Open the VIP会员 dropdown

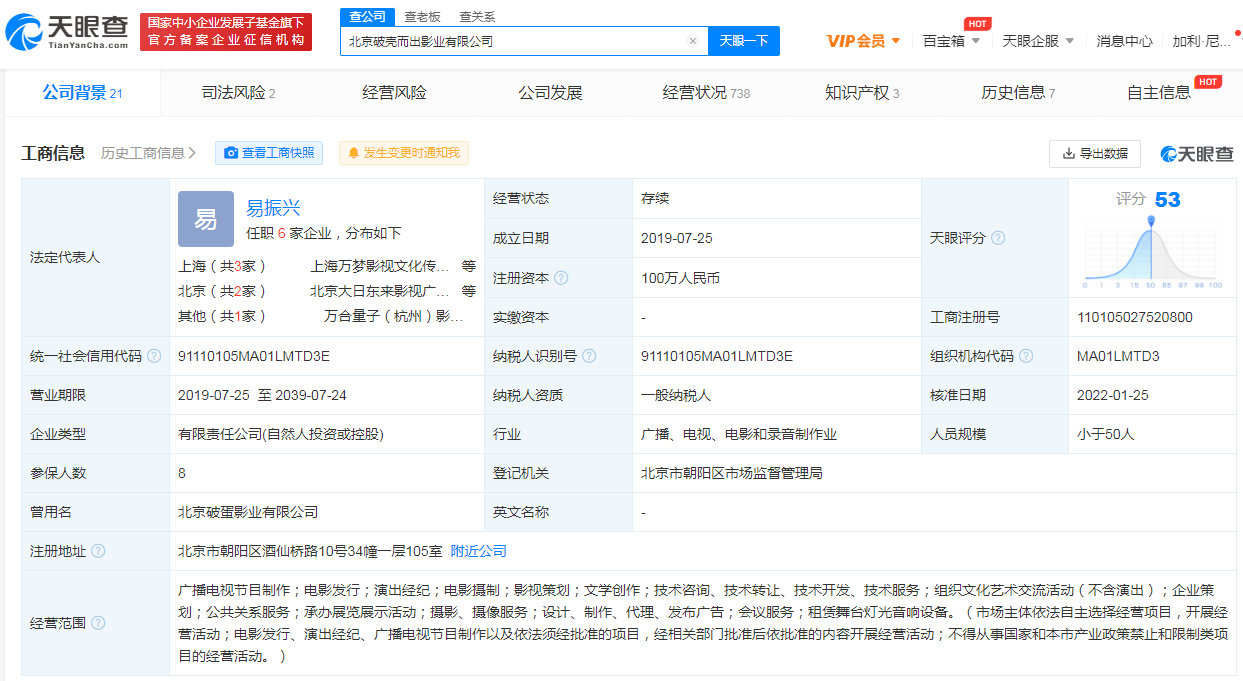[x=864, y=41]
